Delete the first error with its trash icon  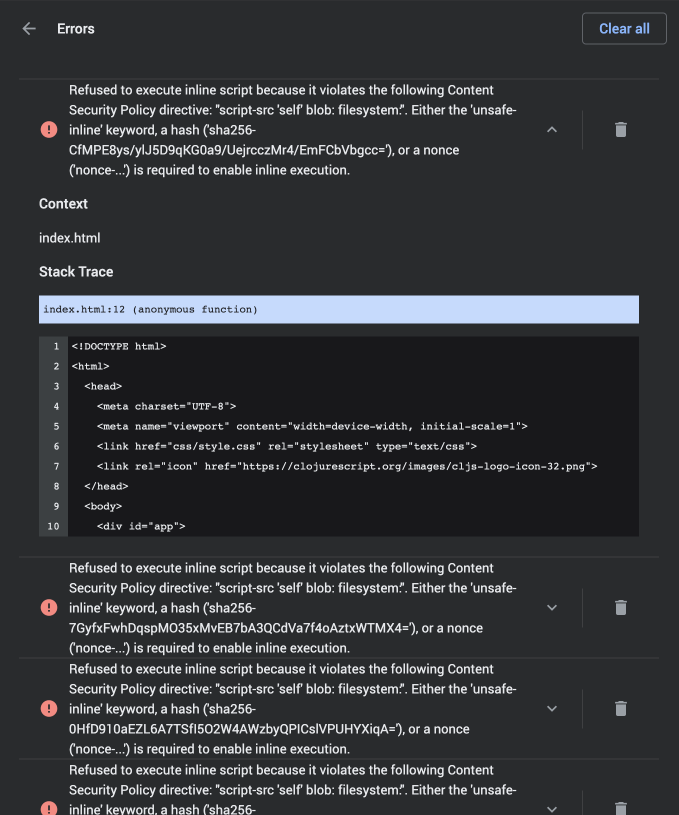[621, 130]
